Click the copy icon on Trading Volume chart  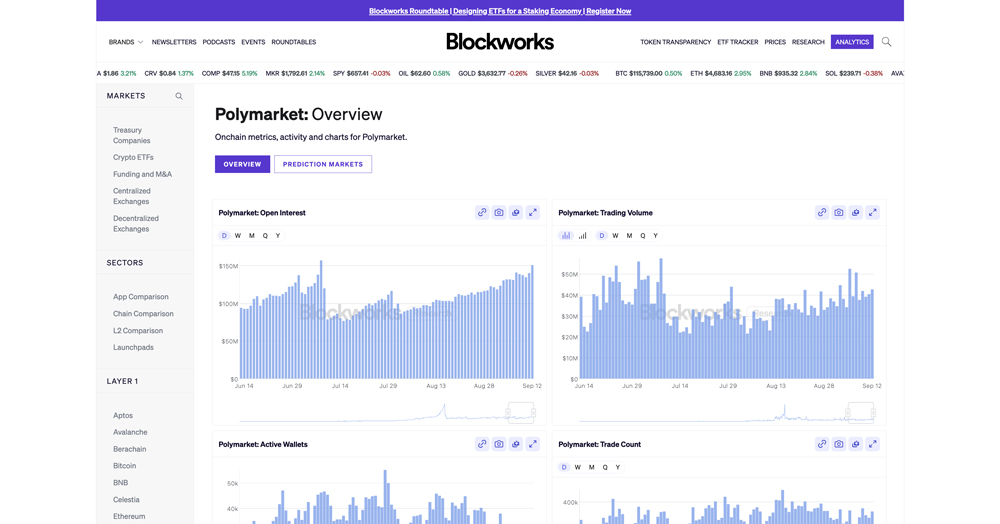pos(856,213)
